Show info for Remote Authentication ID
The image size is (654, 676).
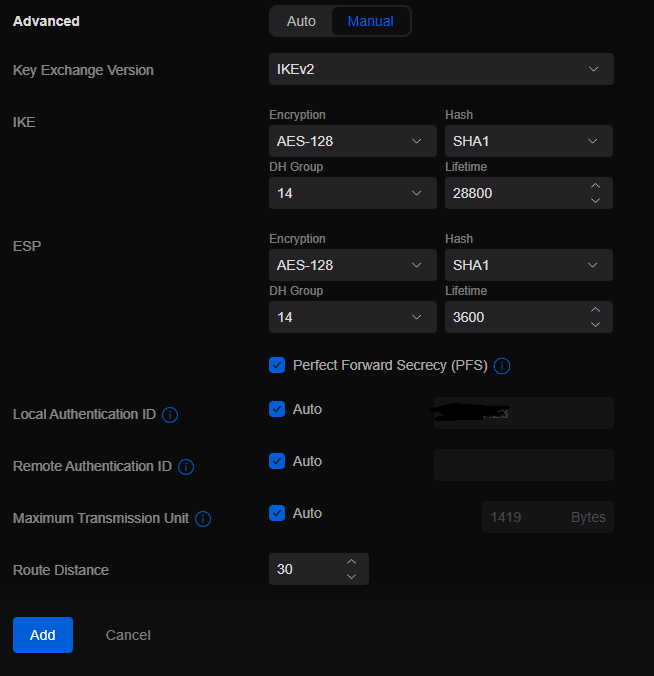coord(186,466)
